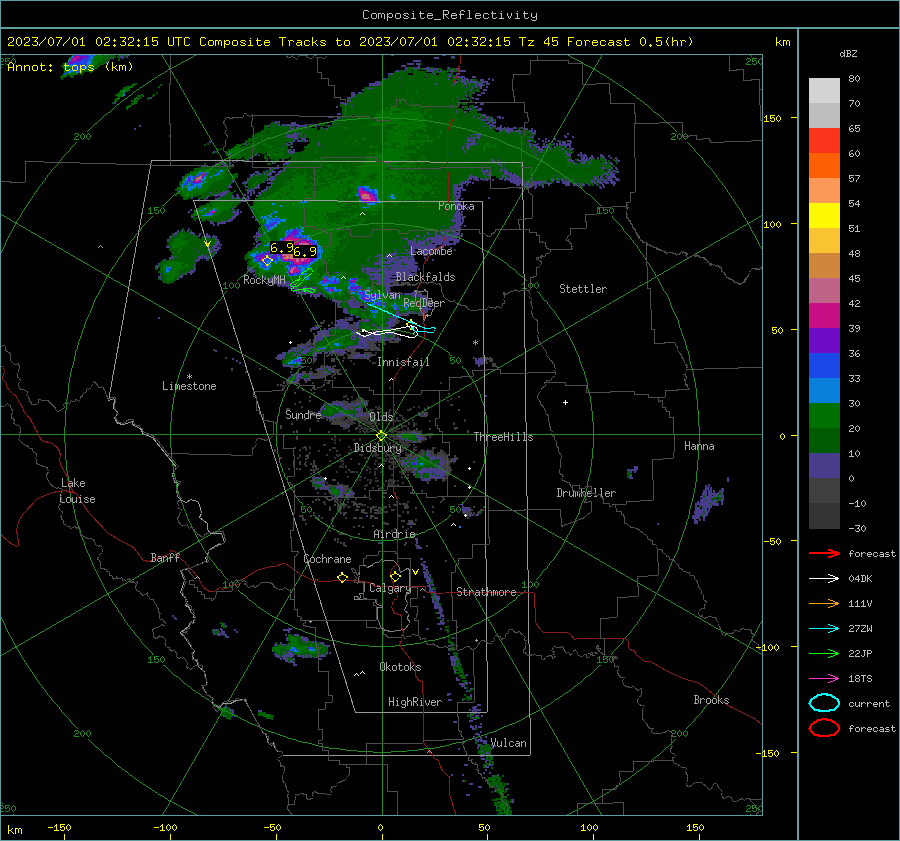Click the Banff label

pos(165,558)
